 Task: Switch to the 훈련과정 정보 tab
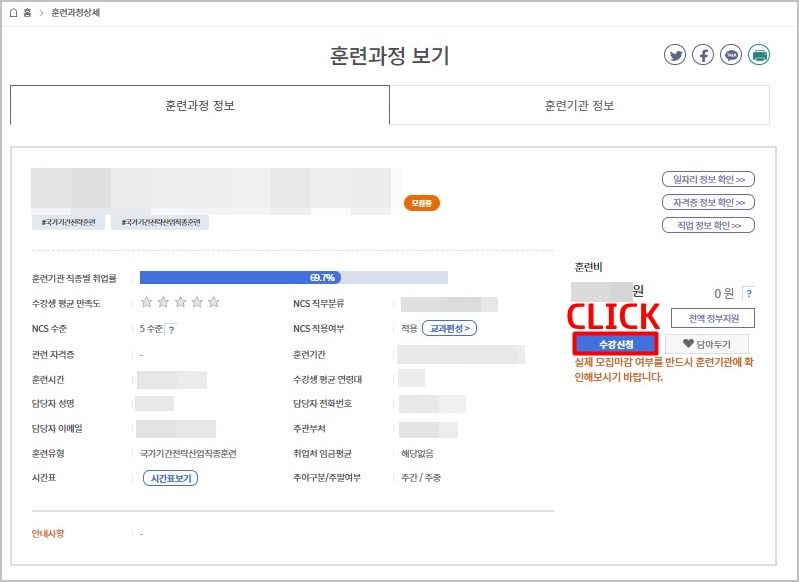[x=200, y=105]
